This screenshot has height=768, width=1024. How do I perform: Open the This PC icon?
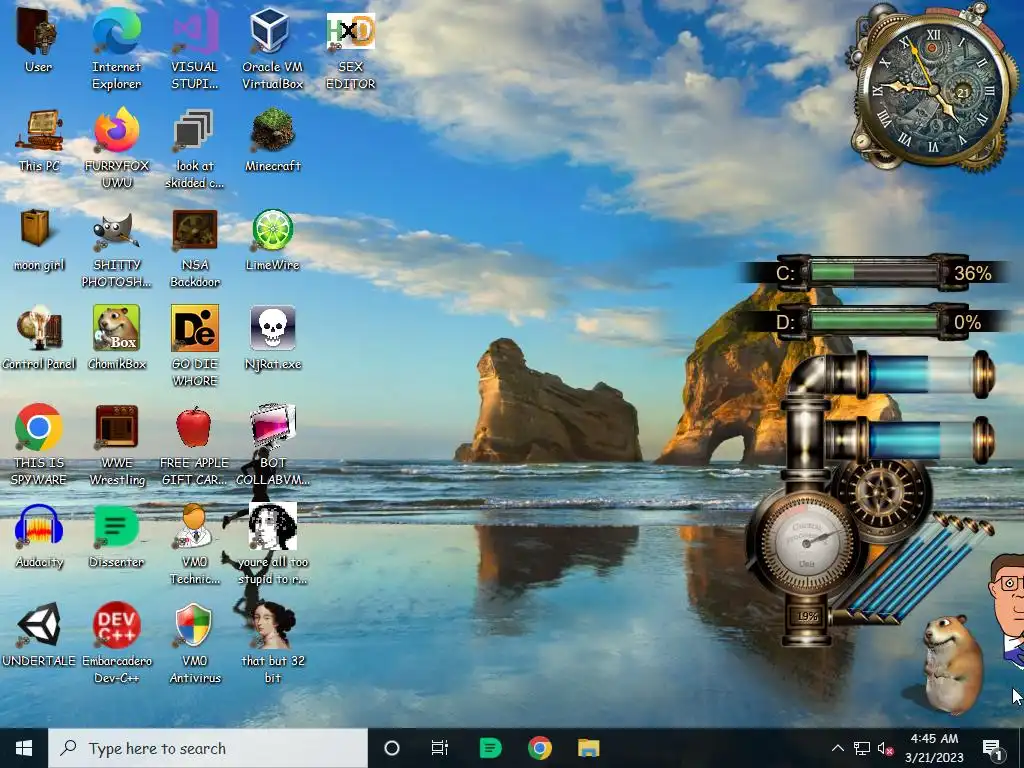(x=39, y=140)
